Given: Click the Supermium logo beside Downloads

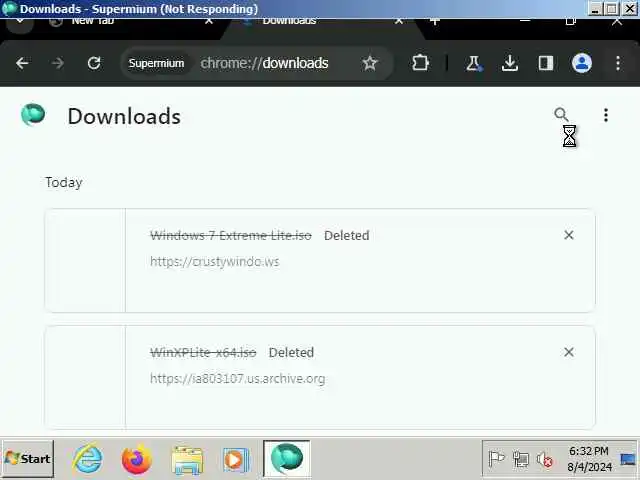Looking at the screenshot, I should point(33,114).
